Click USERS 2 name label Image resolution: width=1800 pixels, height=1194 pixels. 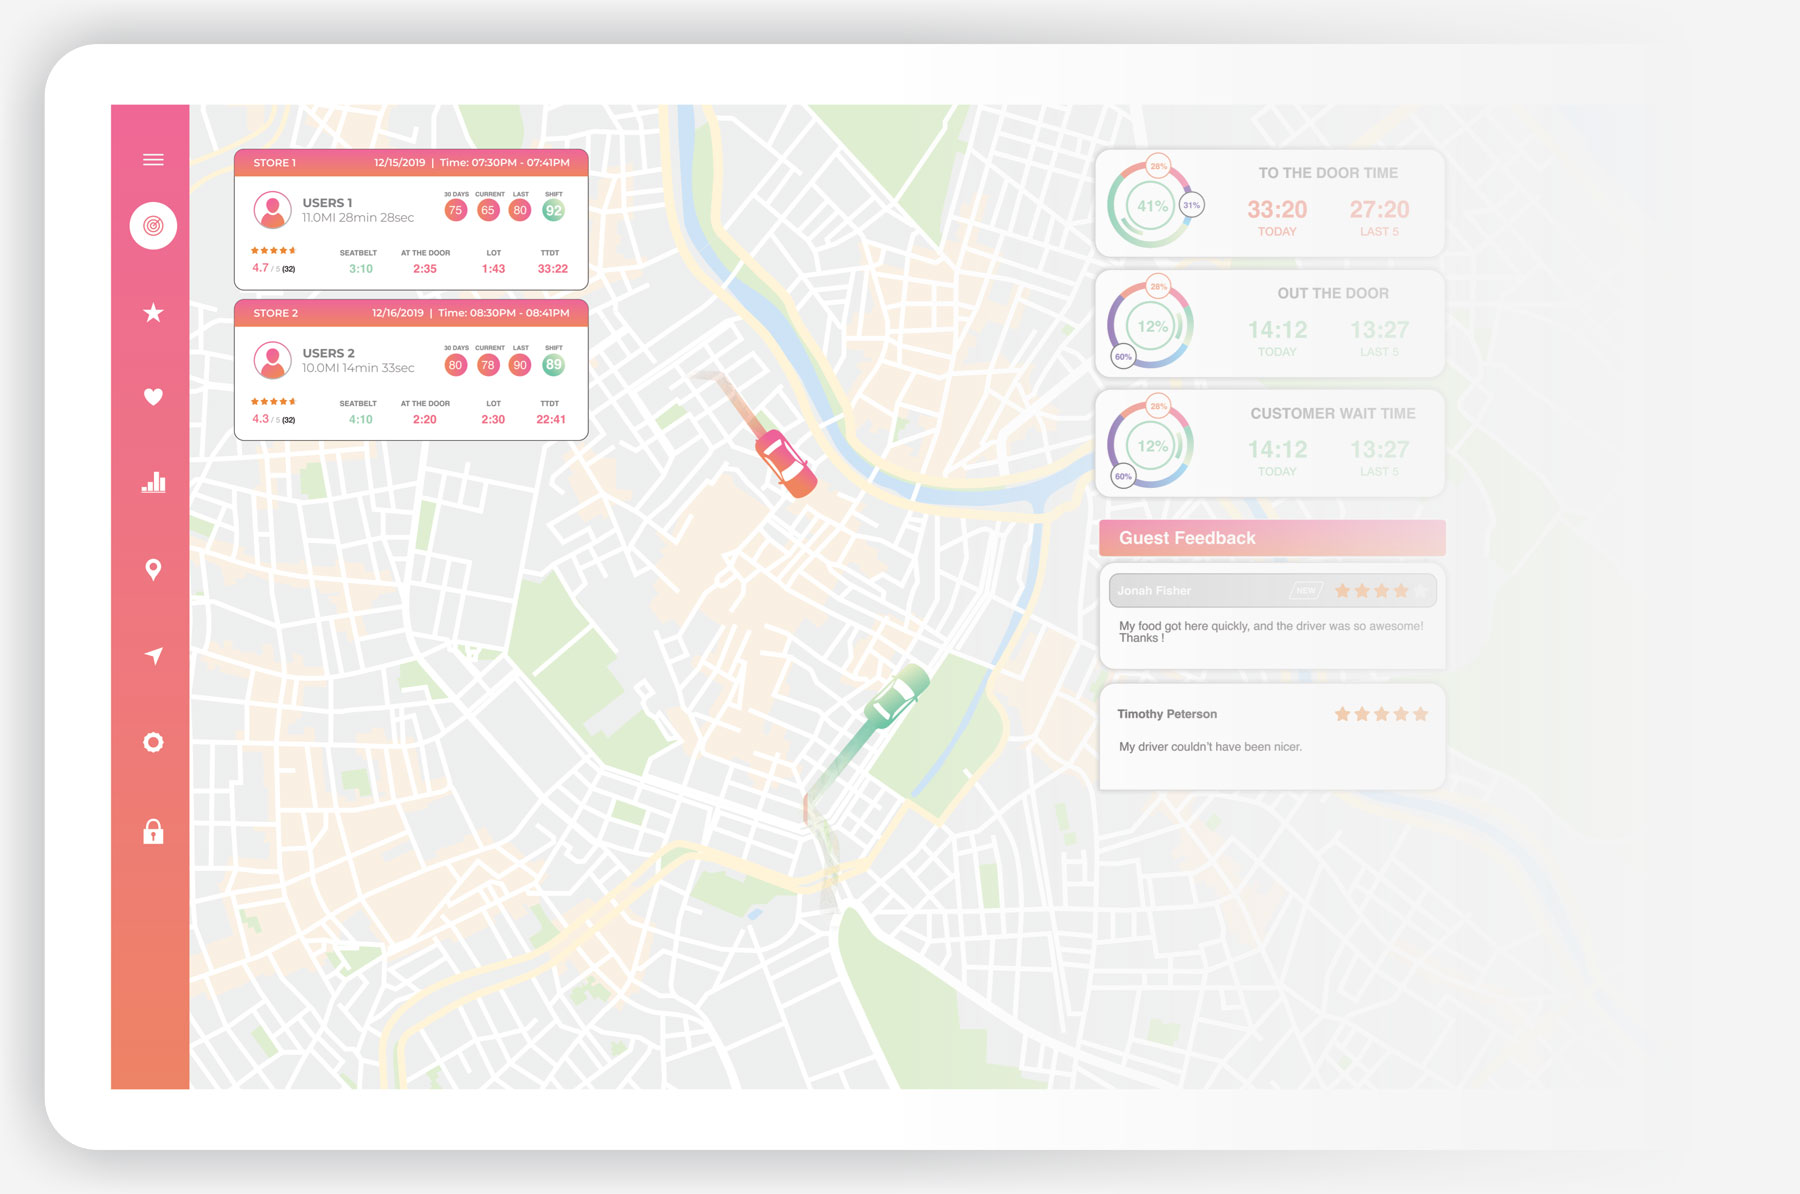point(328,353)
